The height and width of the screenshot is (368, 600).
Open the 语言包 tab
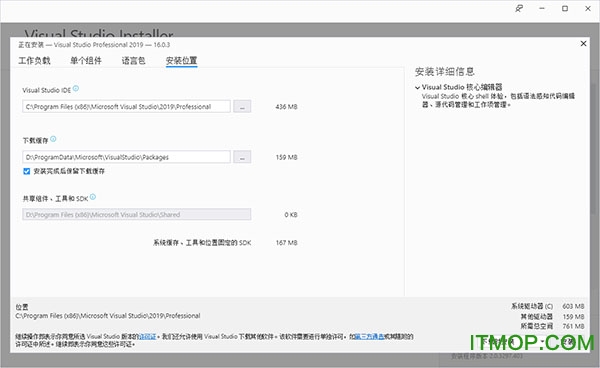coord(134,60)
